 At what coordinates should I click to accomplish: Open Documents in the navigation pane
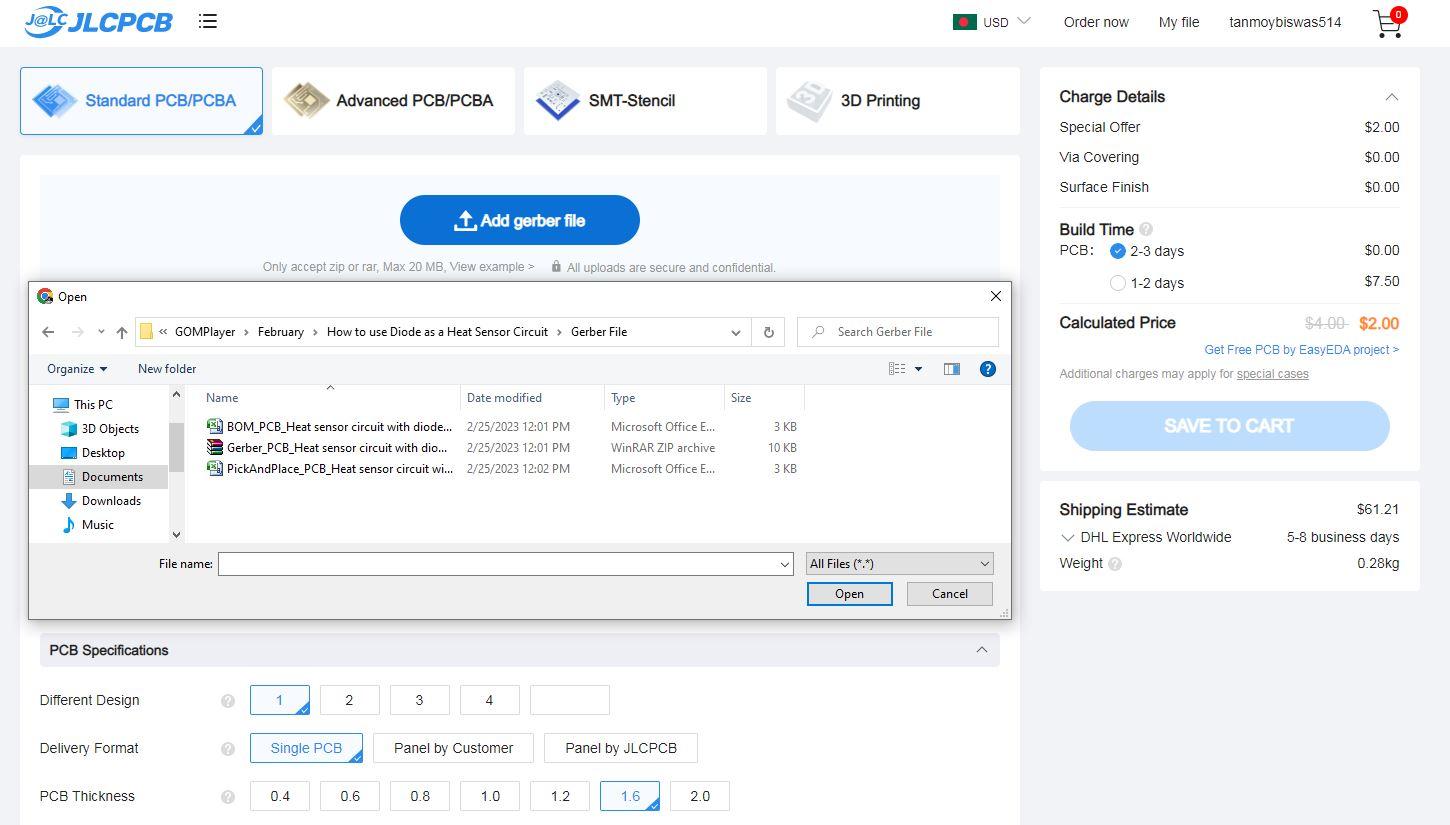click(x=103, y=477)
